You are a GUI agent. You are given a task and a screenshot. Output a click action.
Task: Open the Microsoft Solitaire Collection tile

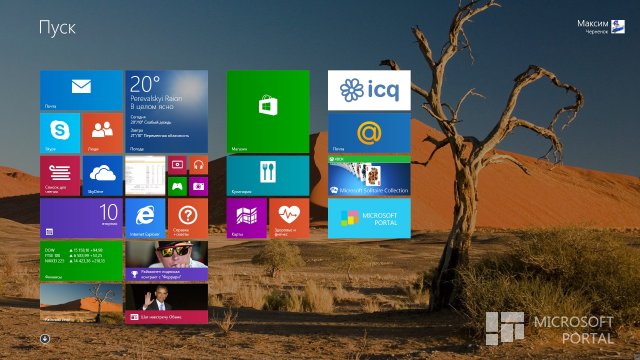369,176
